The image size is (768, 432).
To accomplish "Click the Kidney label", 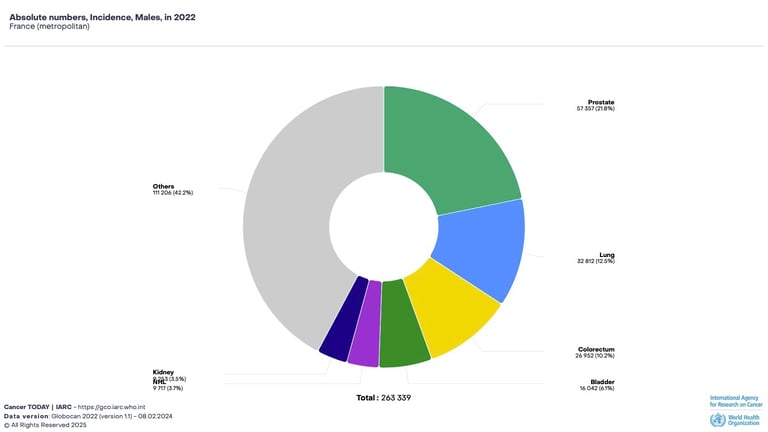I will (x=163, y=372).
